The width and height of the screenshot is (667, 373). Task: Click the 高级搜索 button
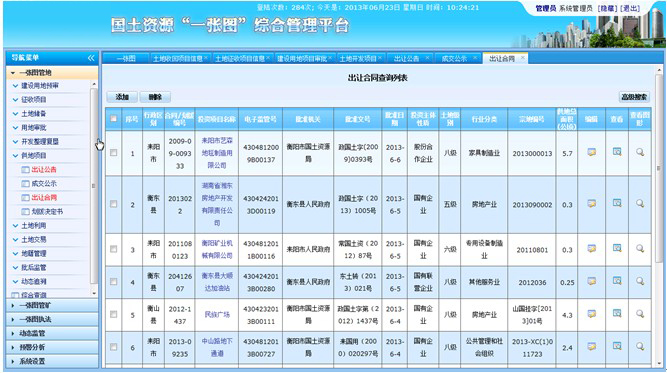tap(634, 97)
